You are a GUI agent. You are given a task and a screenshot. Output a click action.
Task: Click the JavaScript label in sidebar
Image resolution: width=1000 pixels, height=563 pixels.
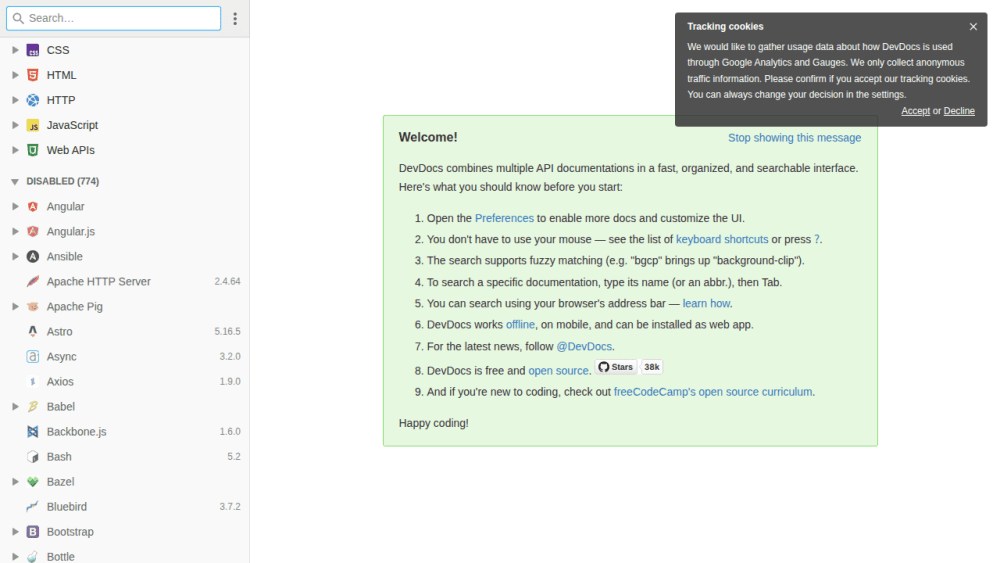tap(72, 125)
